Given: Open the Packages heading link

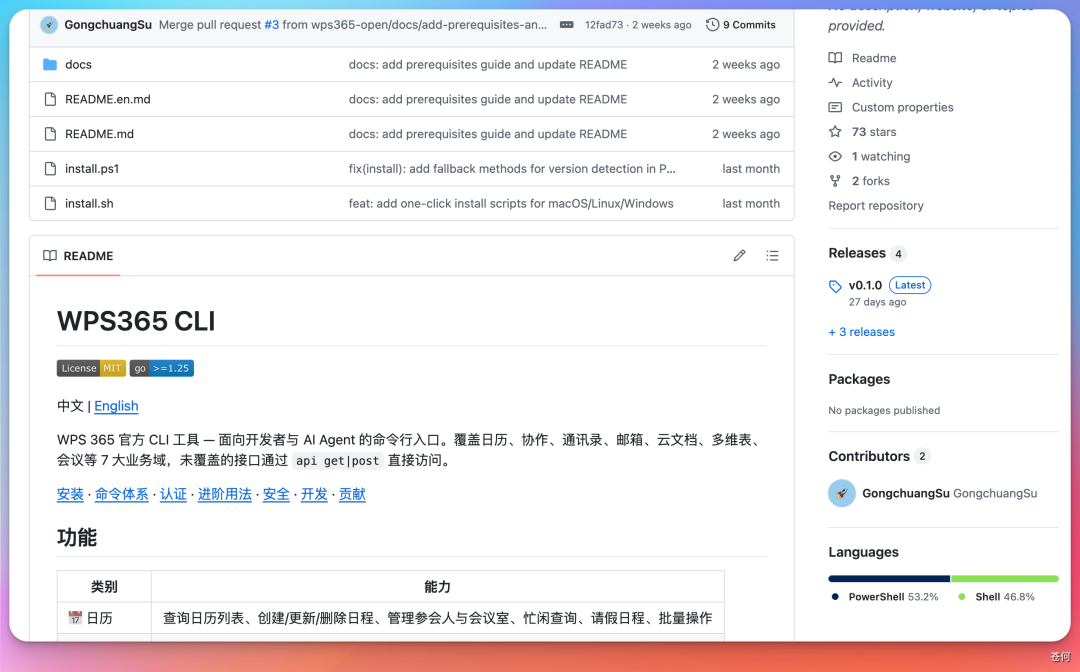Looking at the screenshot, I should pyautogui.click(x=859, y=379).
